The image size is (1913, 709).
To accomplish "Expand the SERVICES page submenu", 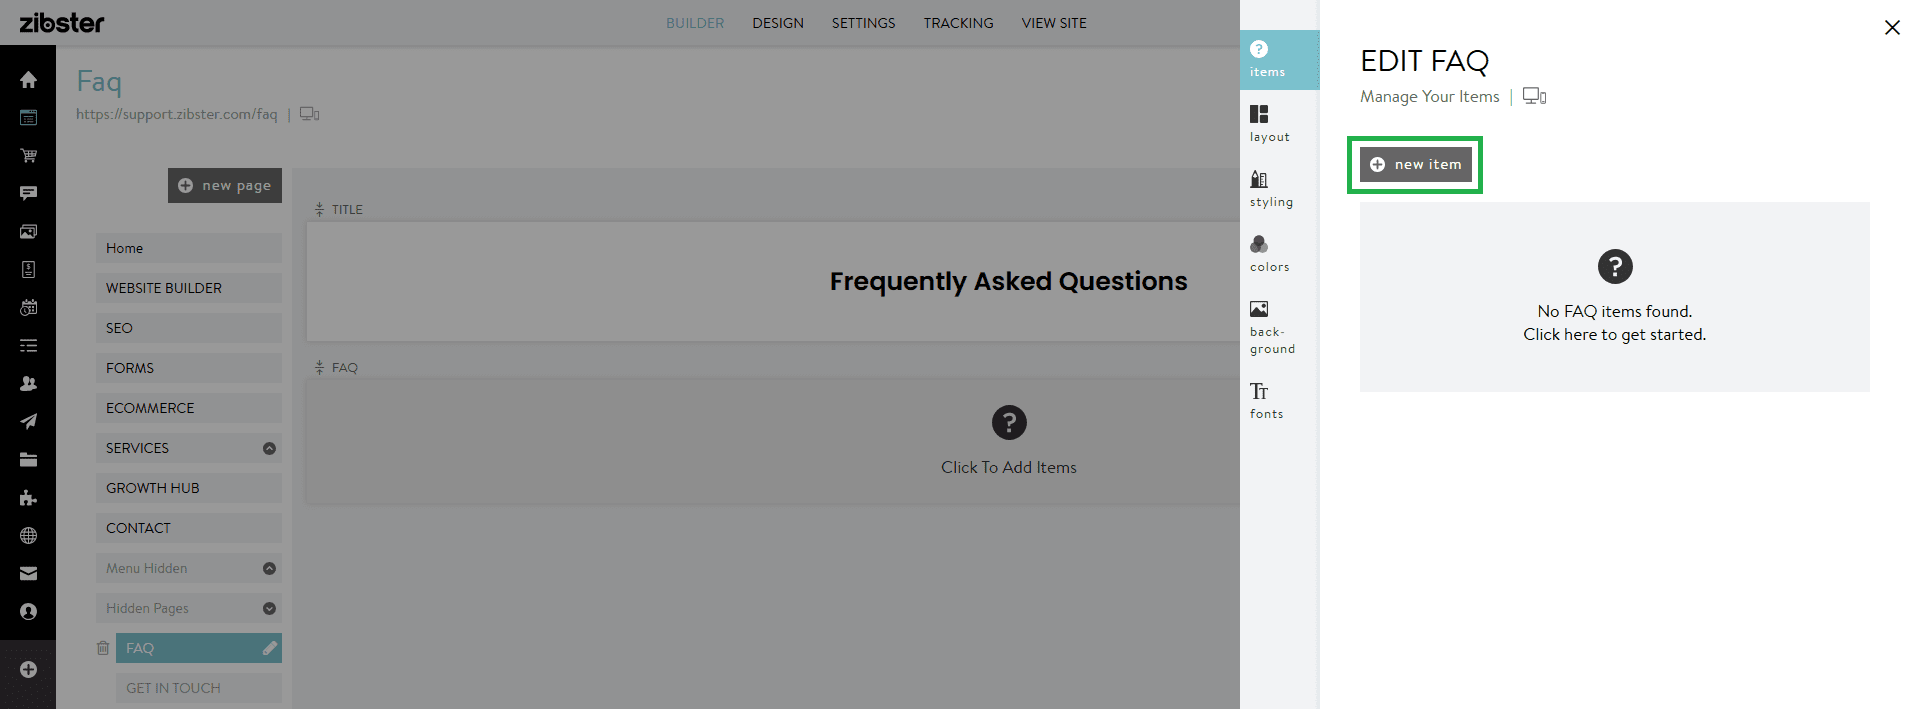I will 269,448.
